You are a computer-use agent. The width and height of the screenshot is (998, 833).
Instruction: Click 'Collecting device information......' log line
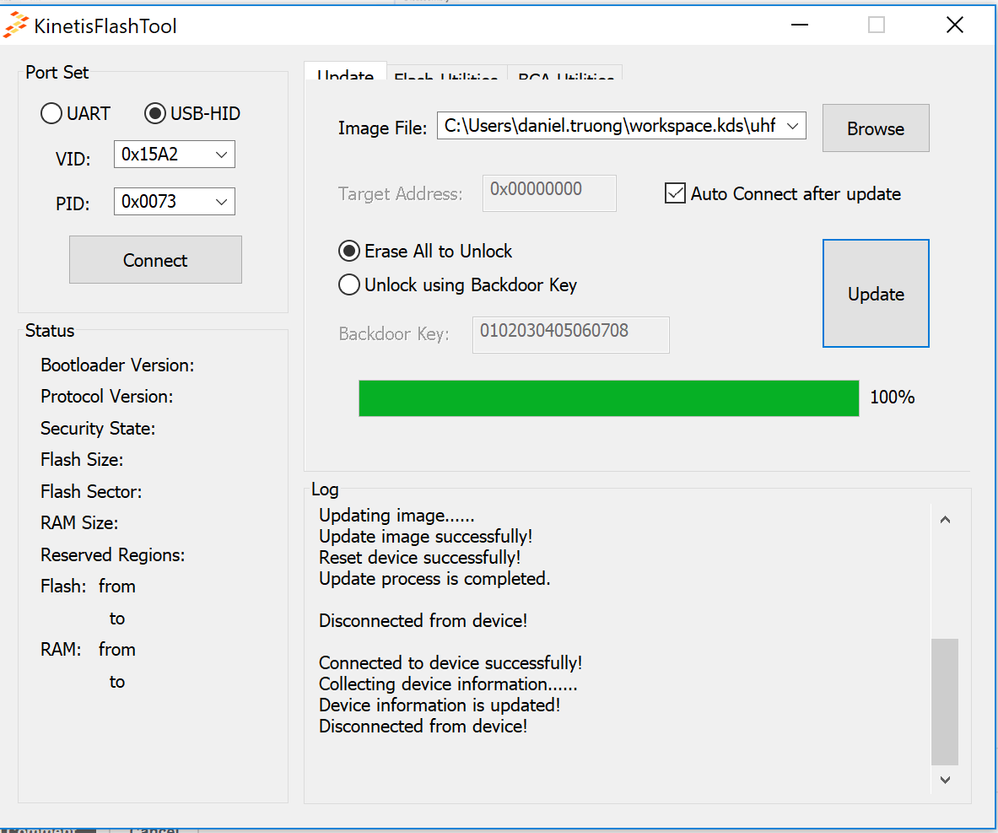pyautogui.click(x=448, y=684)
